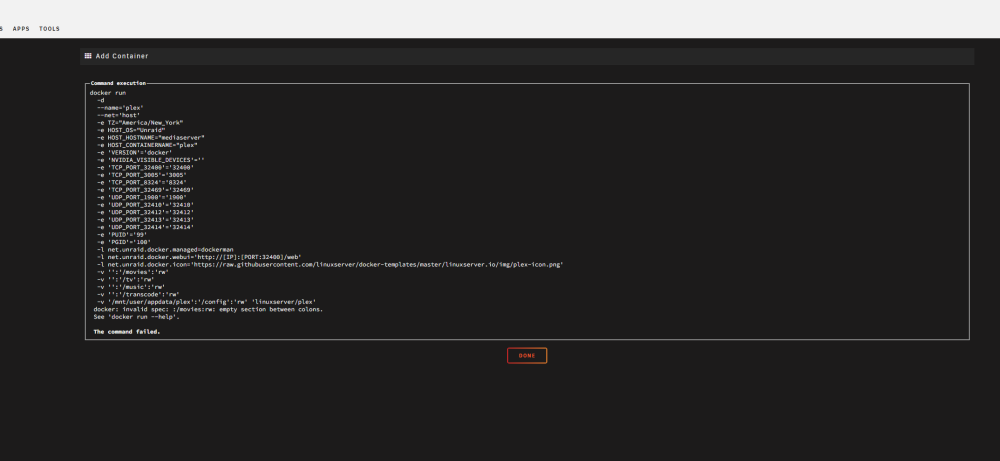Screen dimensions: 1000x461
Task: Click the 'PGID'='100' line
Action: click(x=124, y=242)
